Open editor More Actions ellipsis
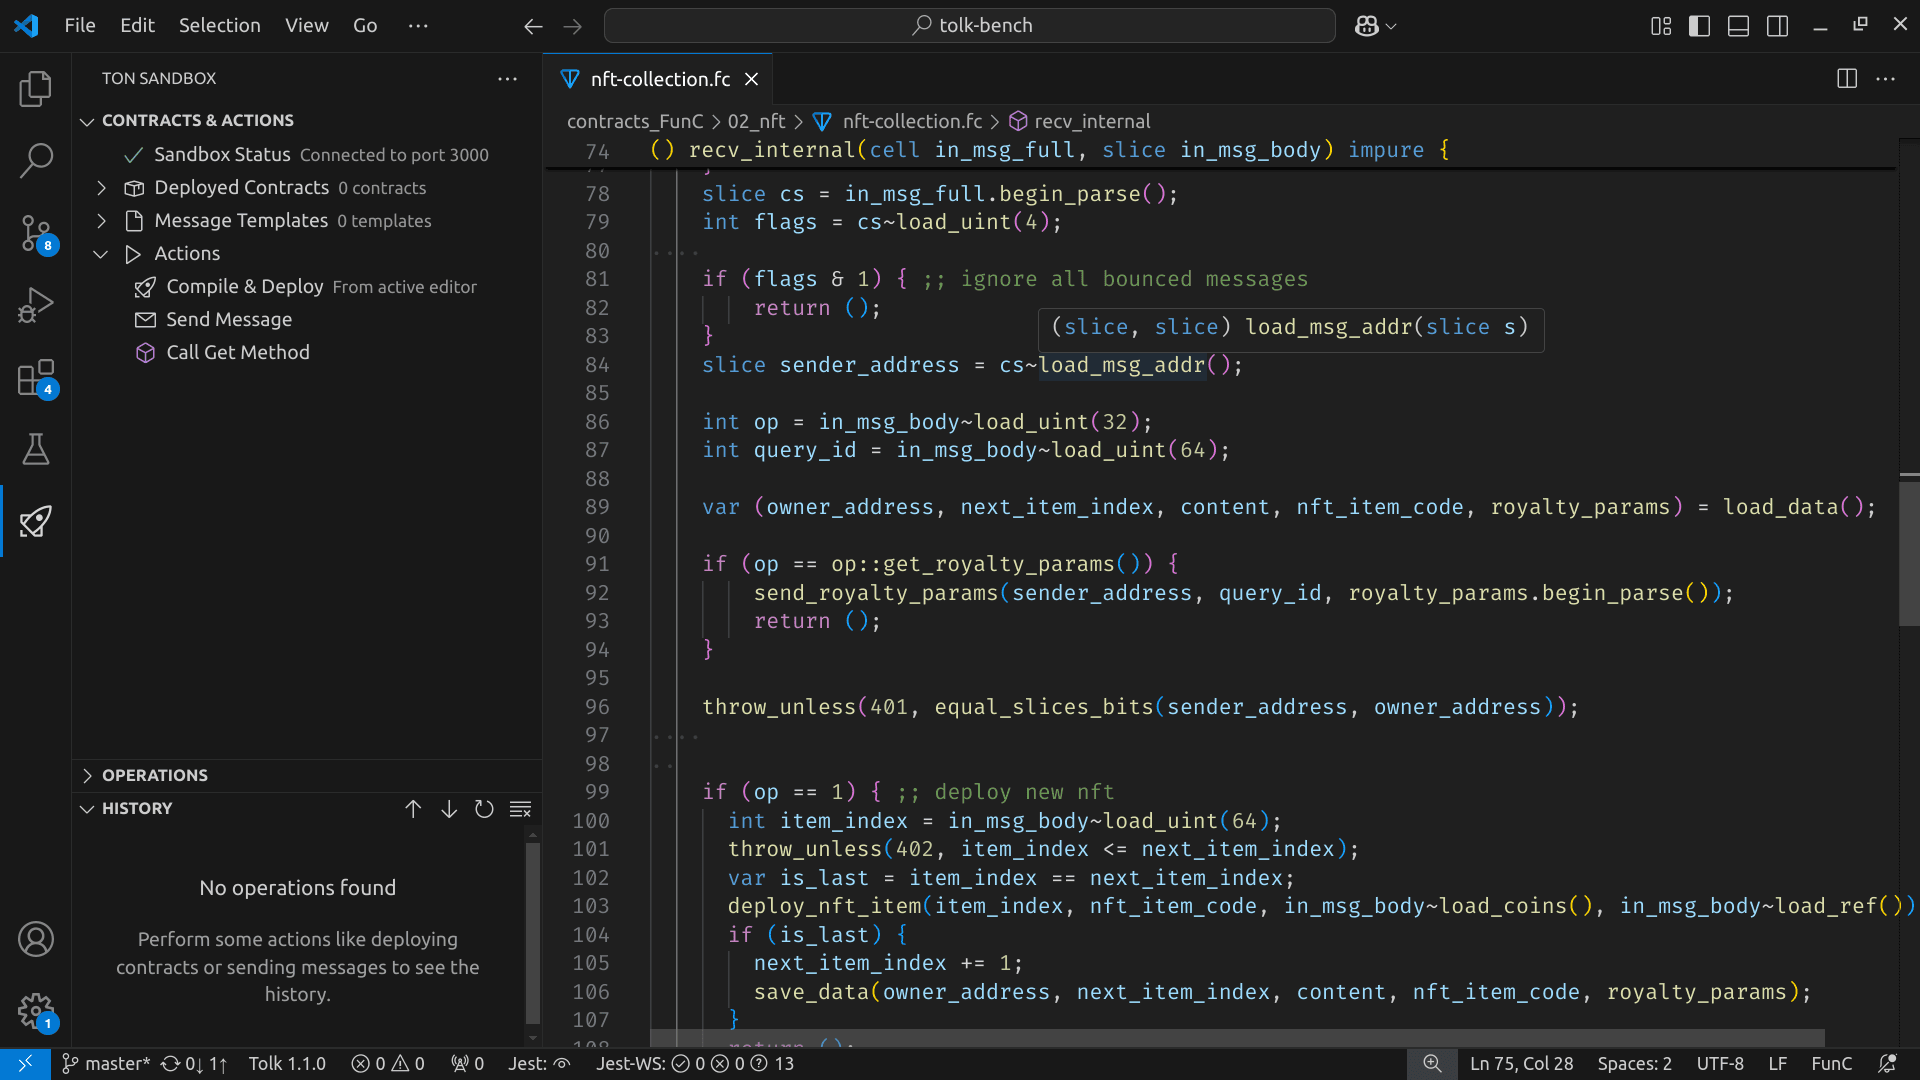 [1886, 79]
